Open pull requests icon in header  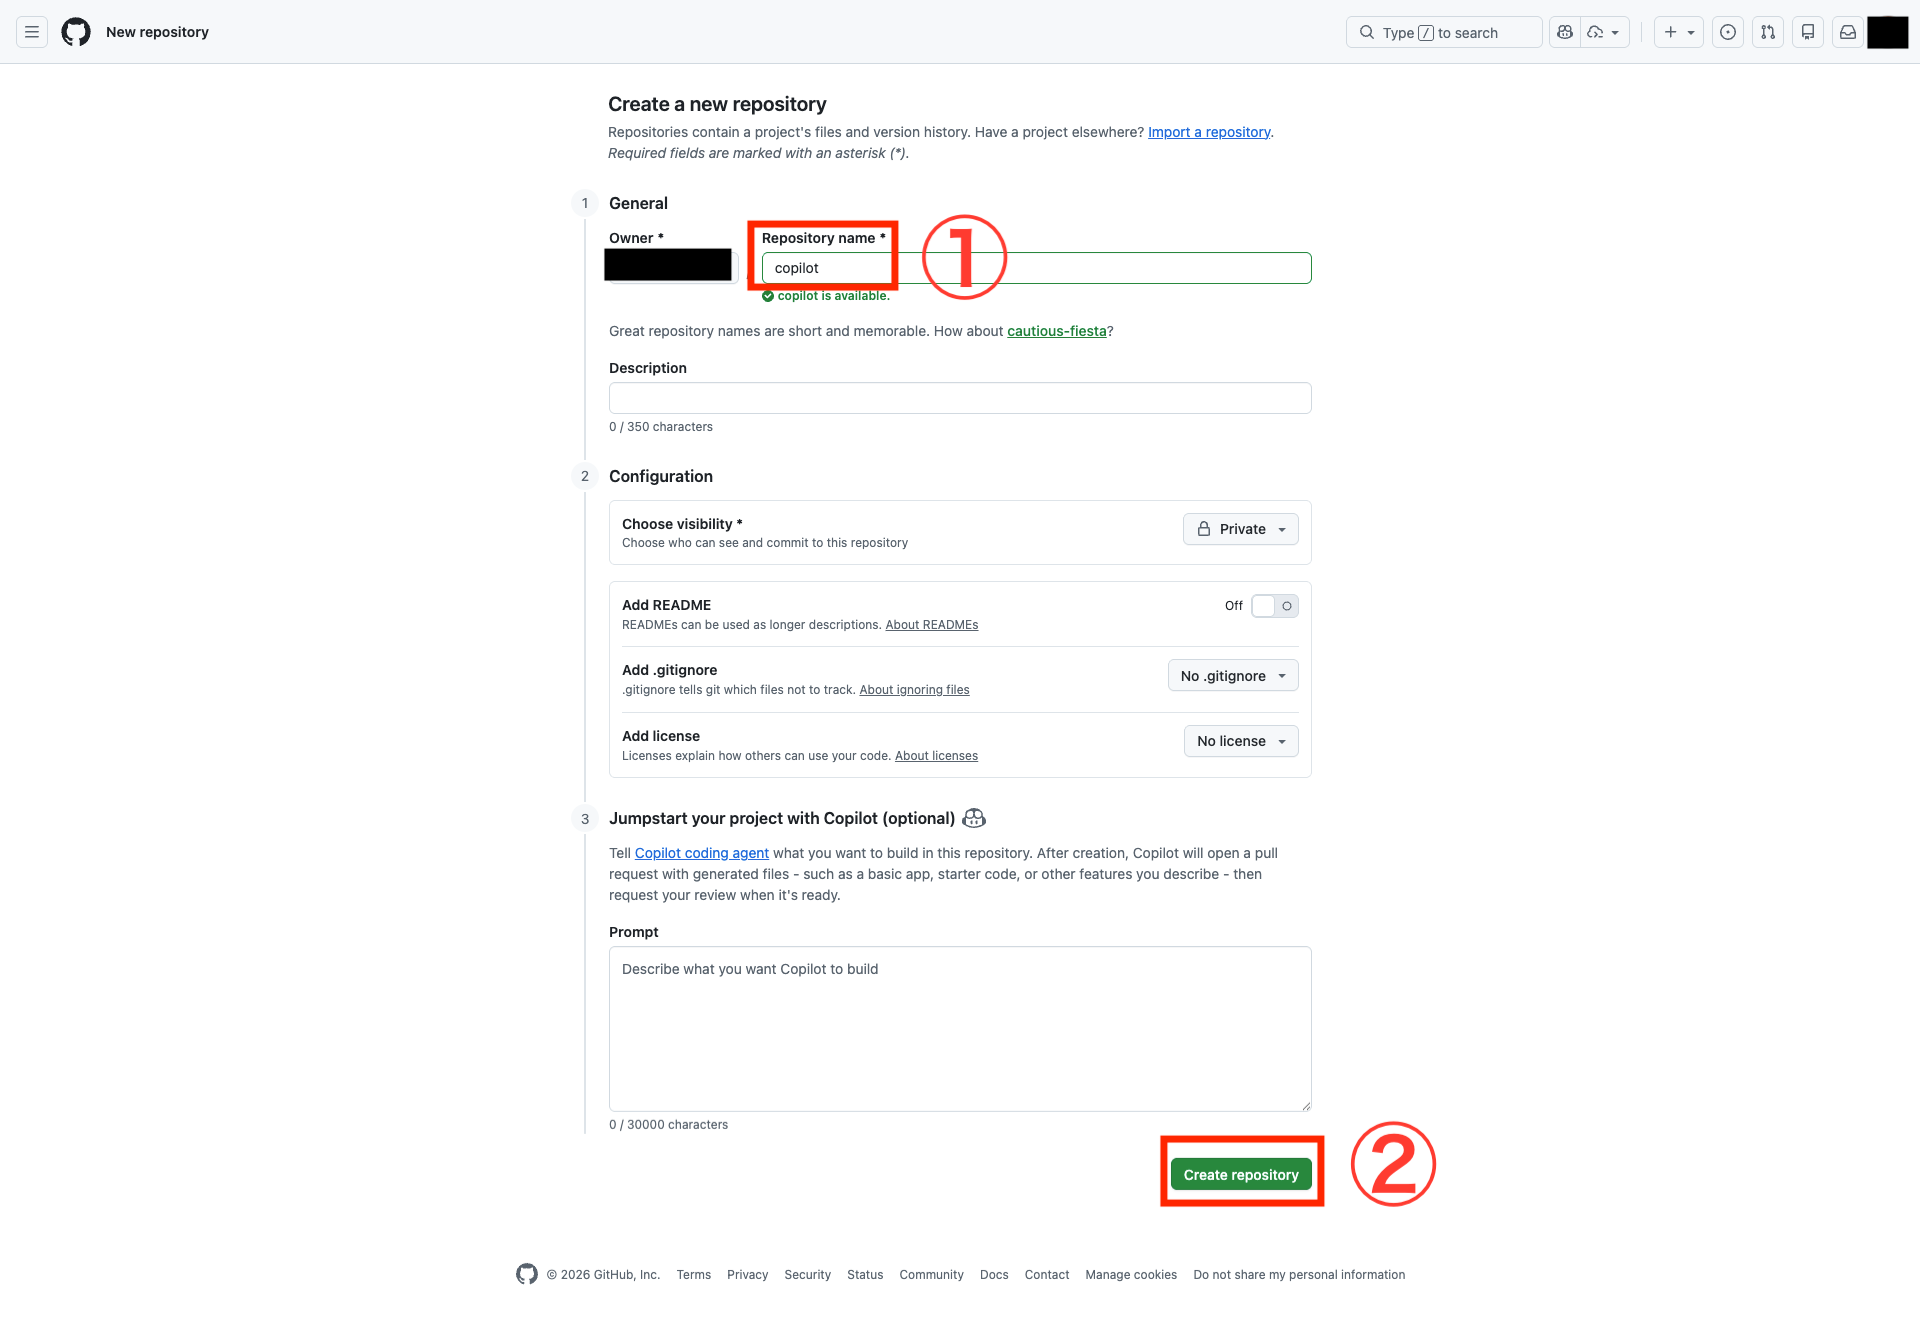tap(1767, 32)
